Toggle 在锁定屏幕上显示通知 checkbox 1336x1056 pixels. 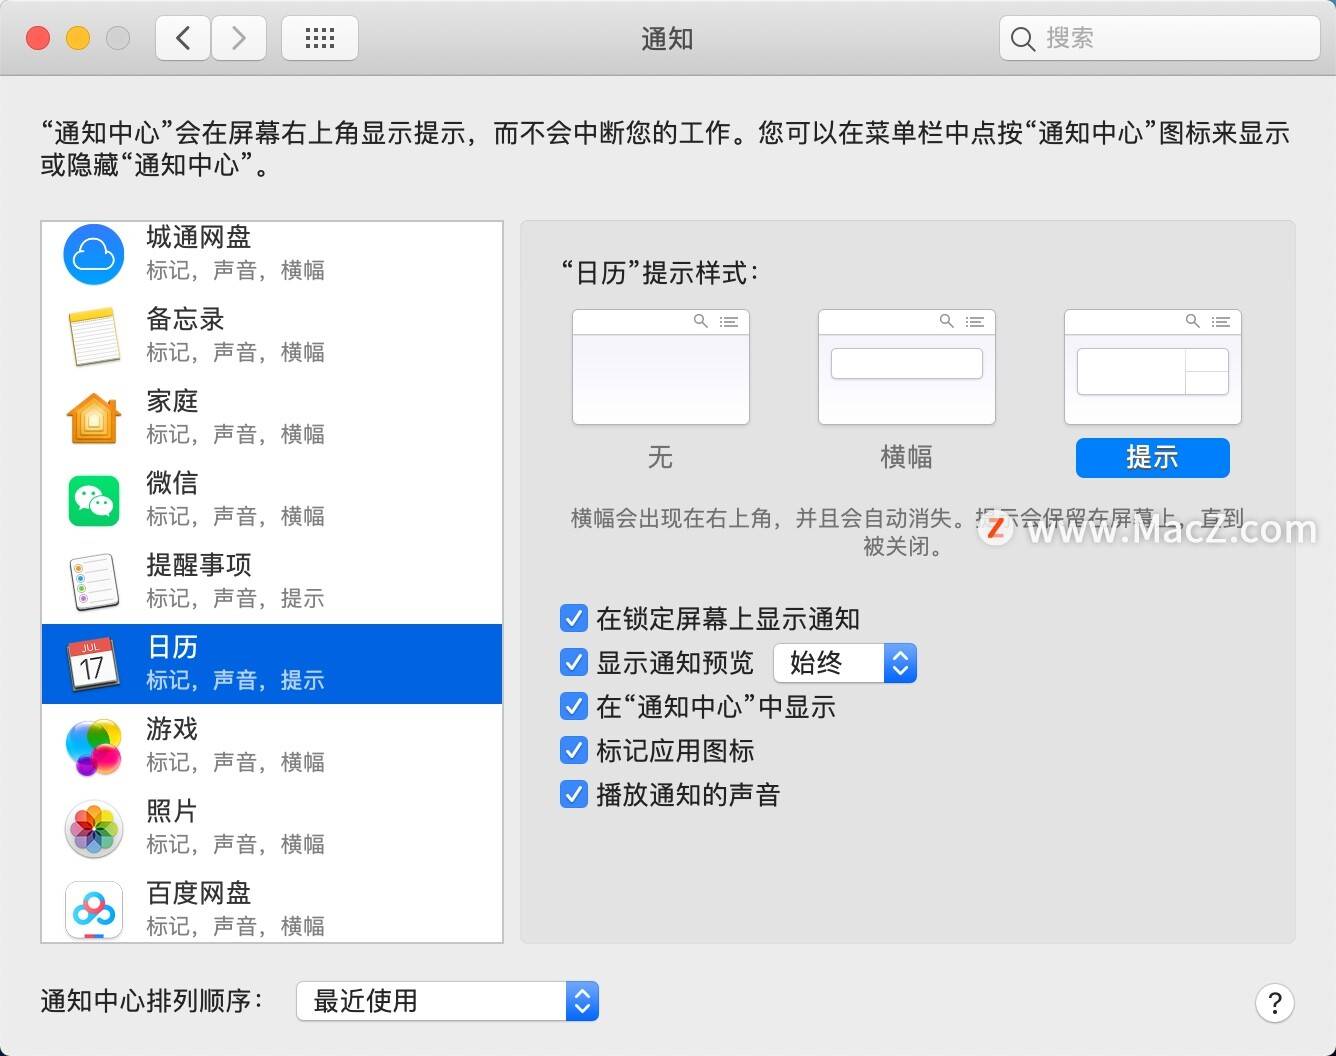click(574, 618)
